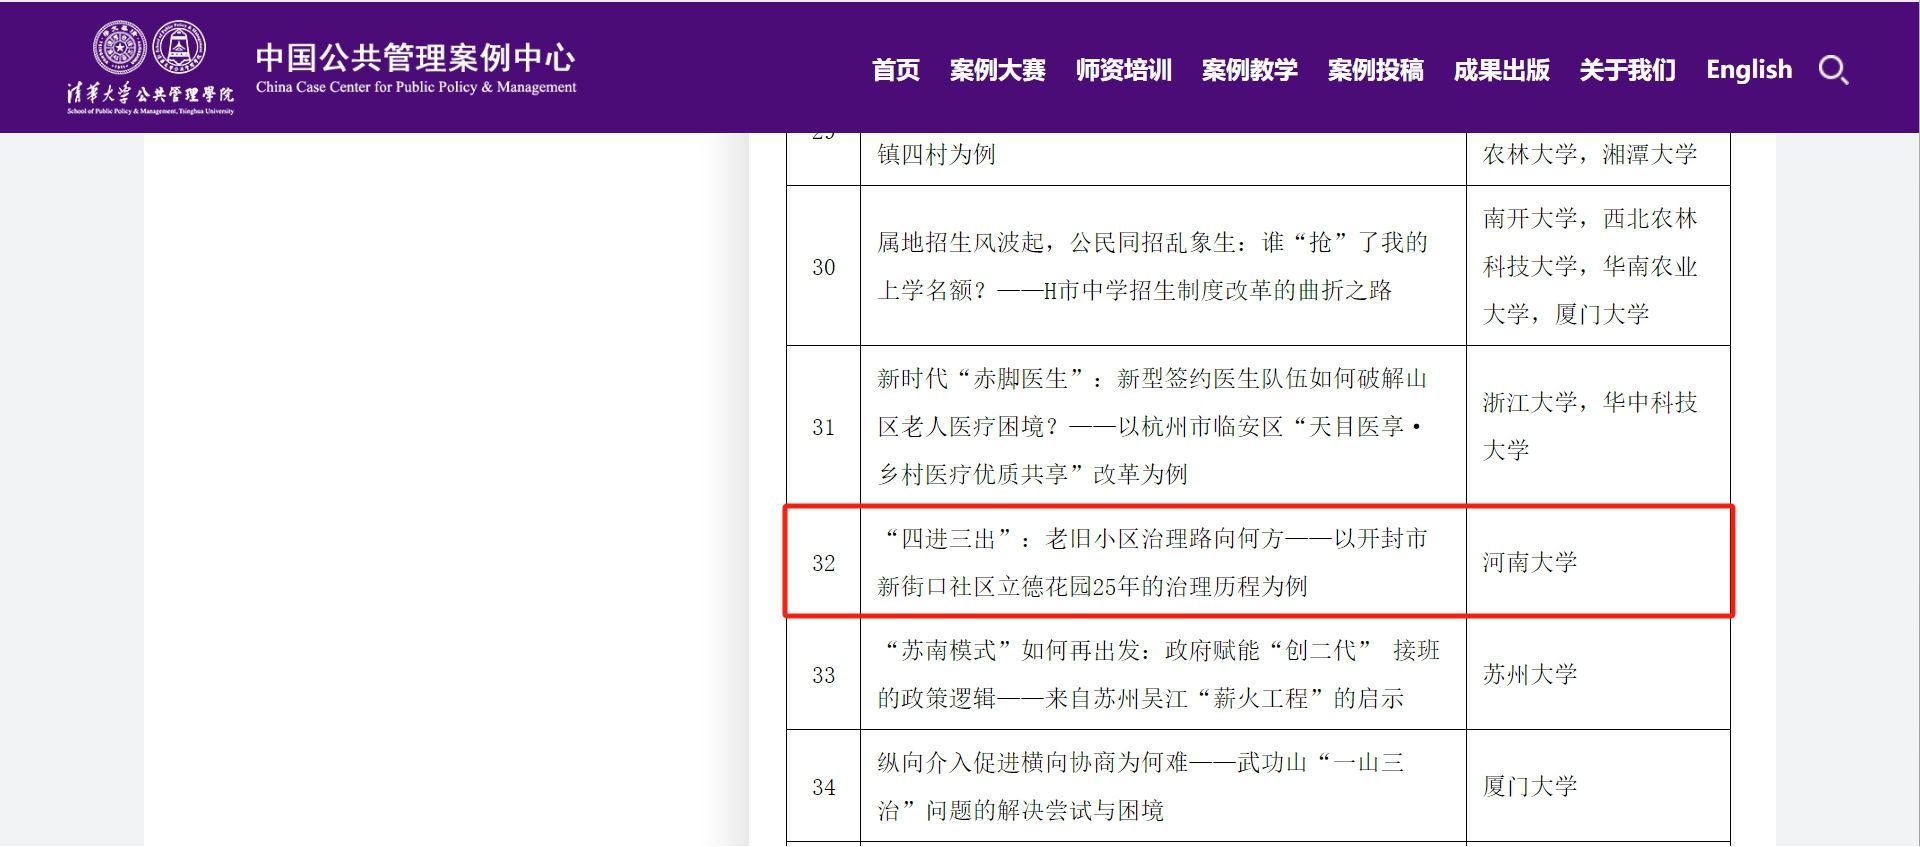1920x847 pixels.
Task: Open the 首页 home menu
Action: tap(895, 70)
